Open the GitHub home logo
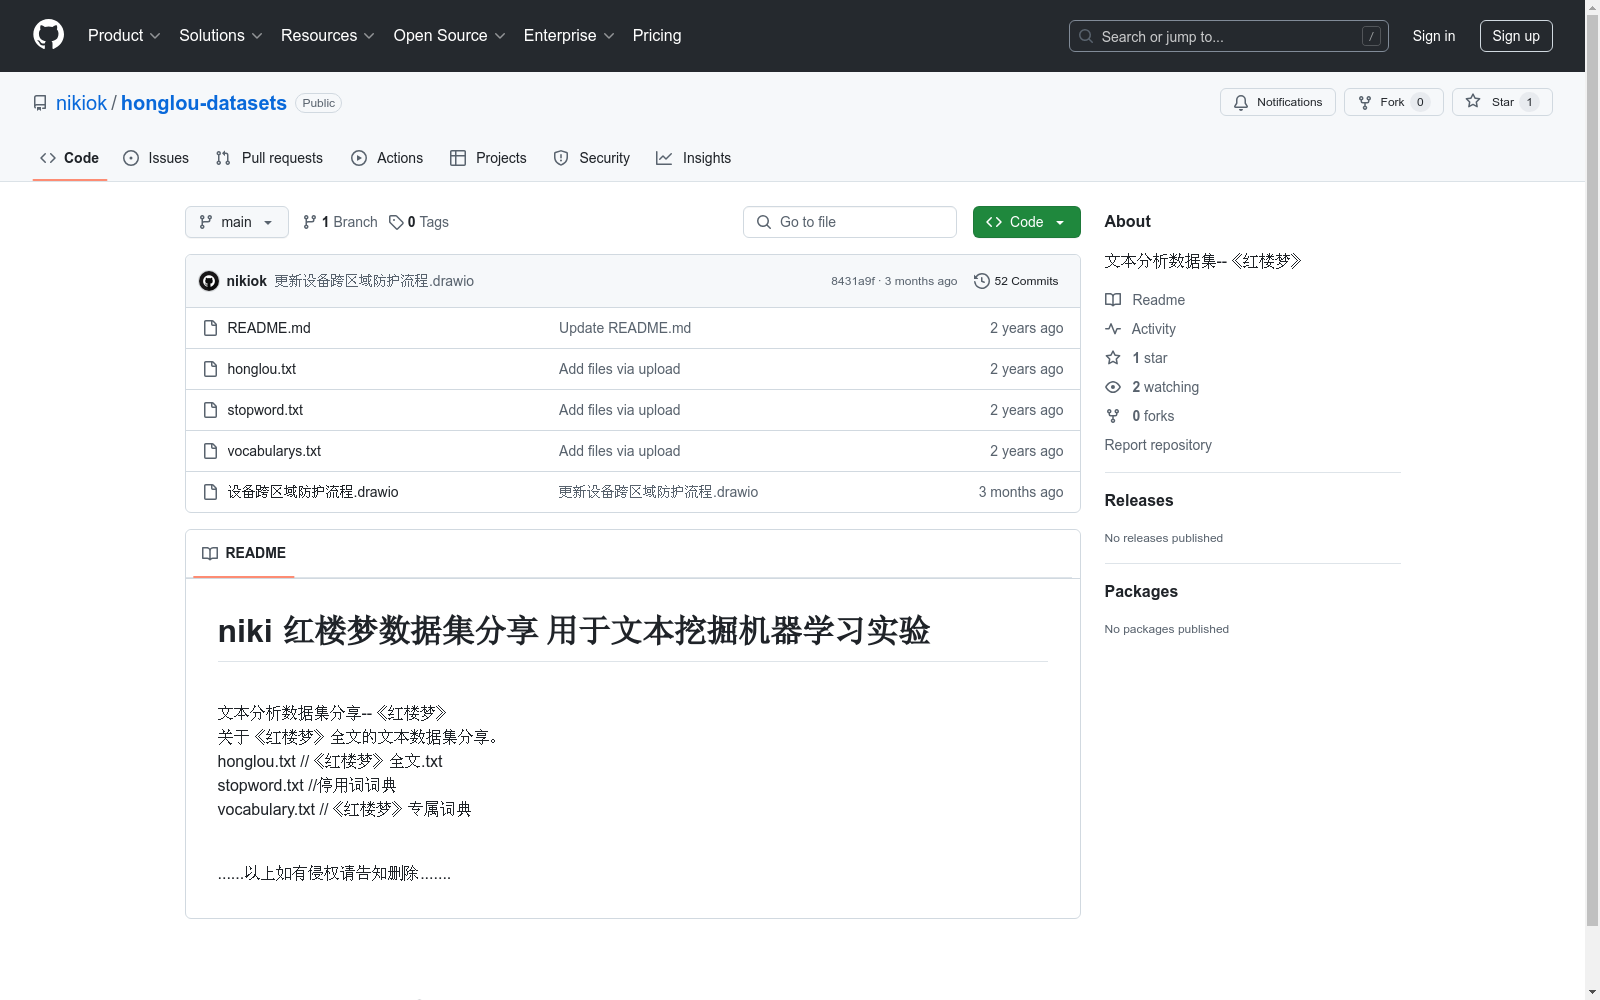 (48, 35)
